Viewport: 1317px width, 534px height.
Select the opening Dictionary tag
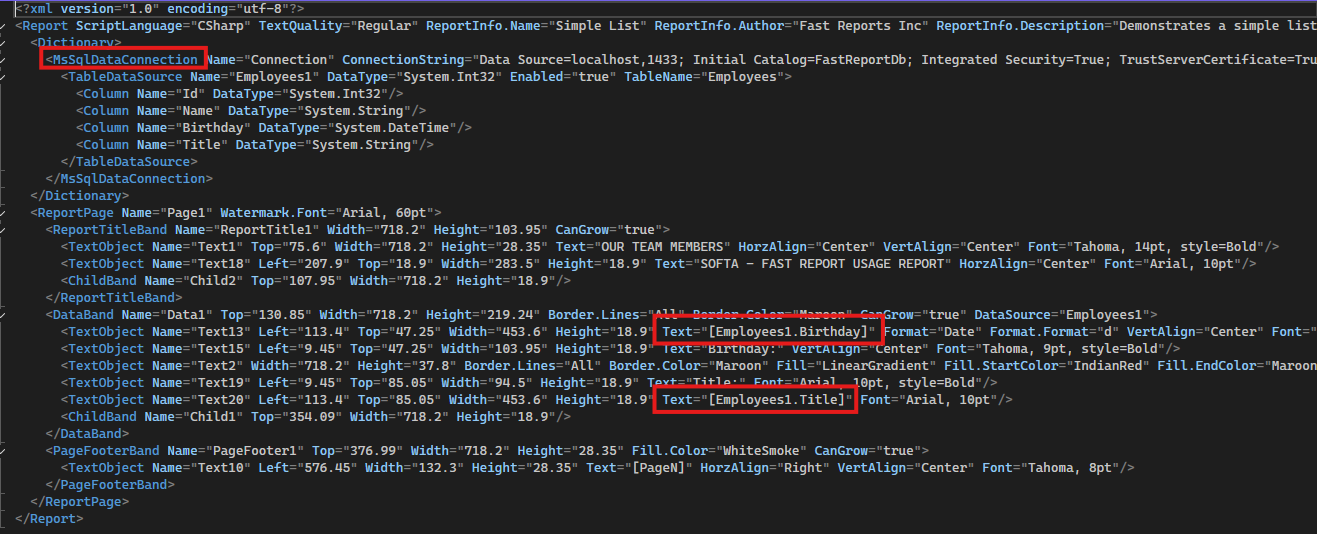coord(75,42)
